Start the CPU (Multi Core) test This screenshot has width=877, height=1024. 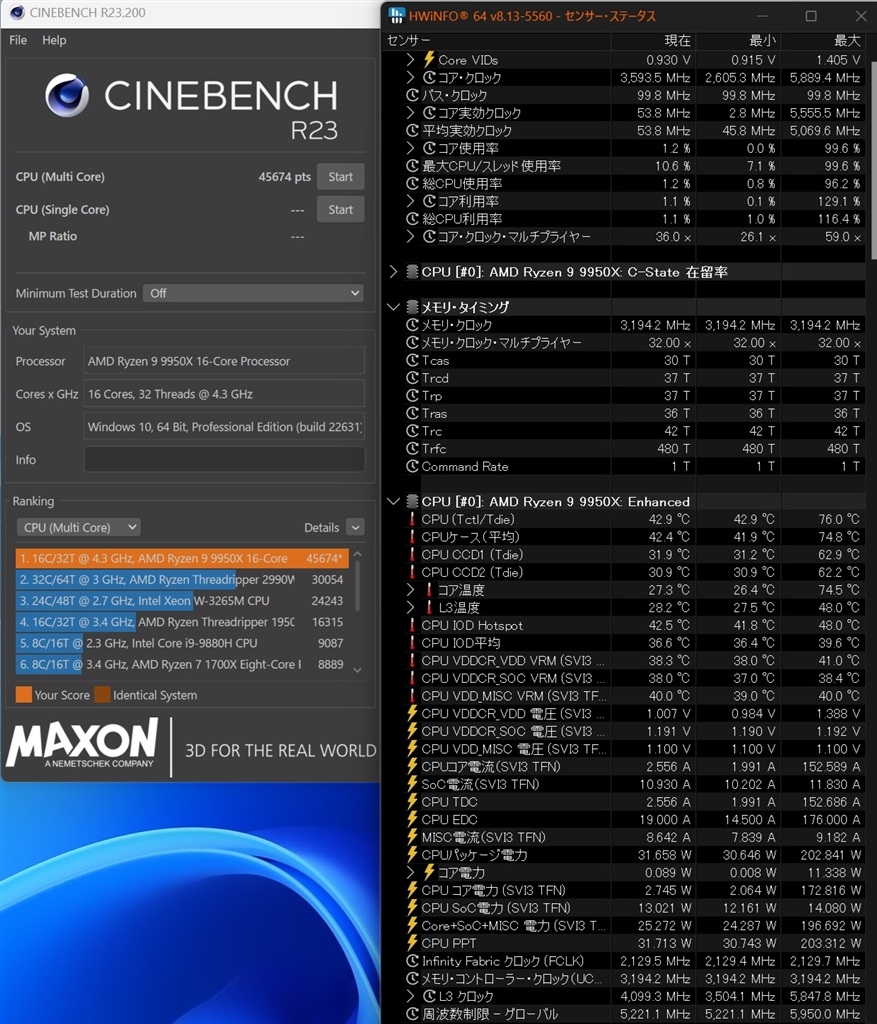(340, 176)
